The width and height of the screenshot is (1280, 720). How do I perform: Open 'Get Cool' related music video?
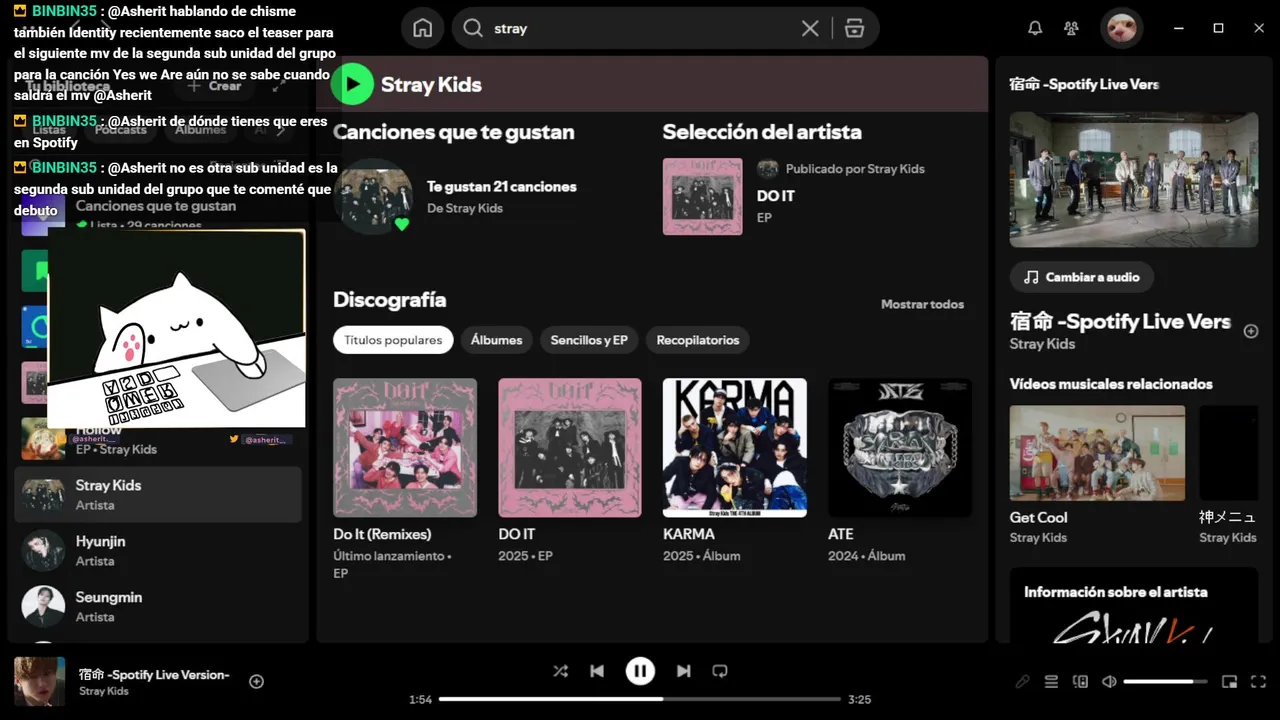point(1097,453)
